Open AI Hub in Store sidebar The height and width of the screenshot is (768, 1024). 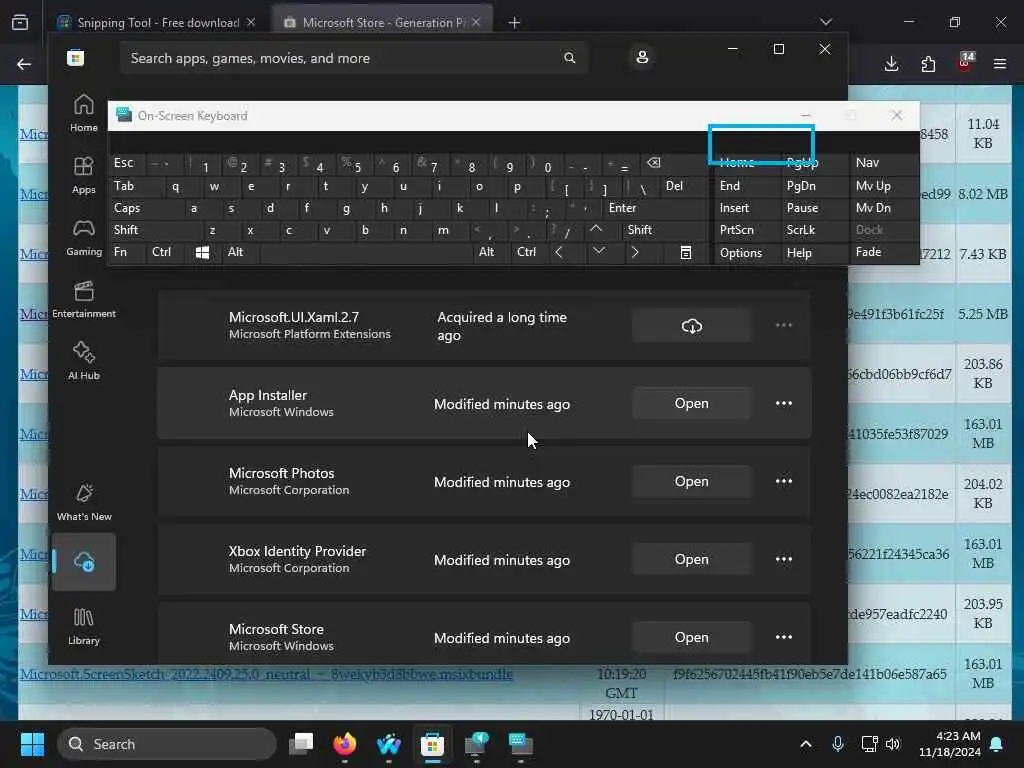84,360
